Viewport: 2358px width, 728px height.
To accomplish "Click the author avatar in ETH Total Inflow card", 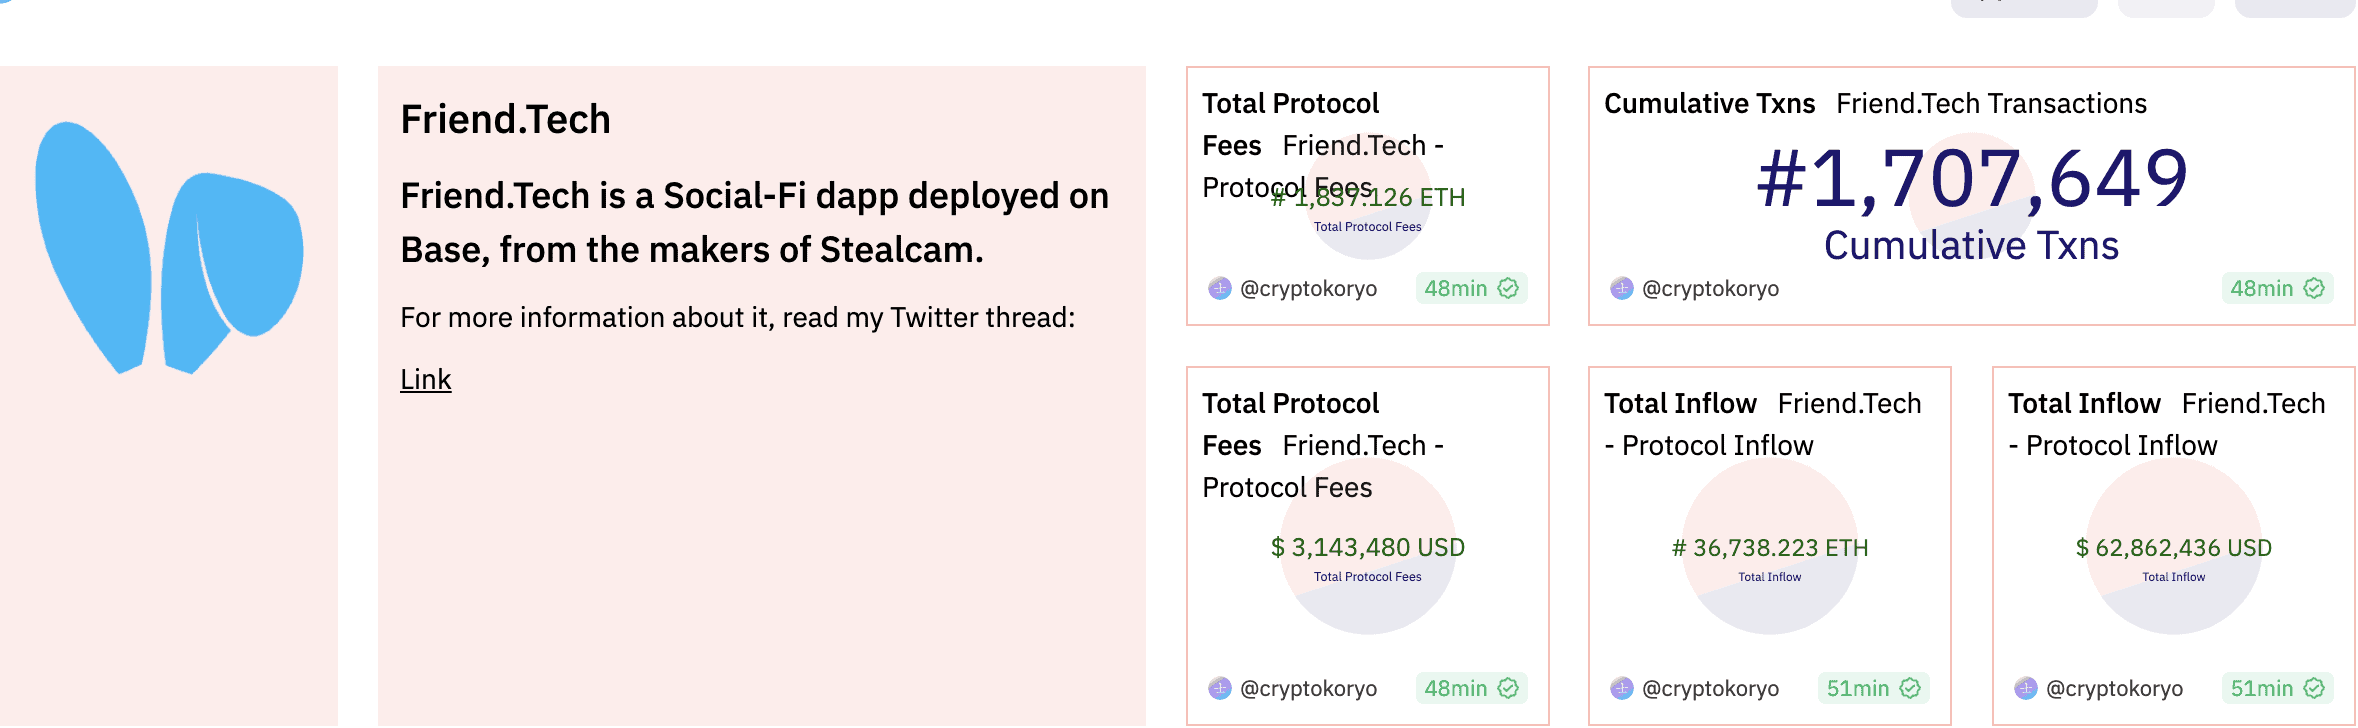I will [x=1622, y=689].
